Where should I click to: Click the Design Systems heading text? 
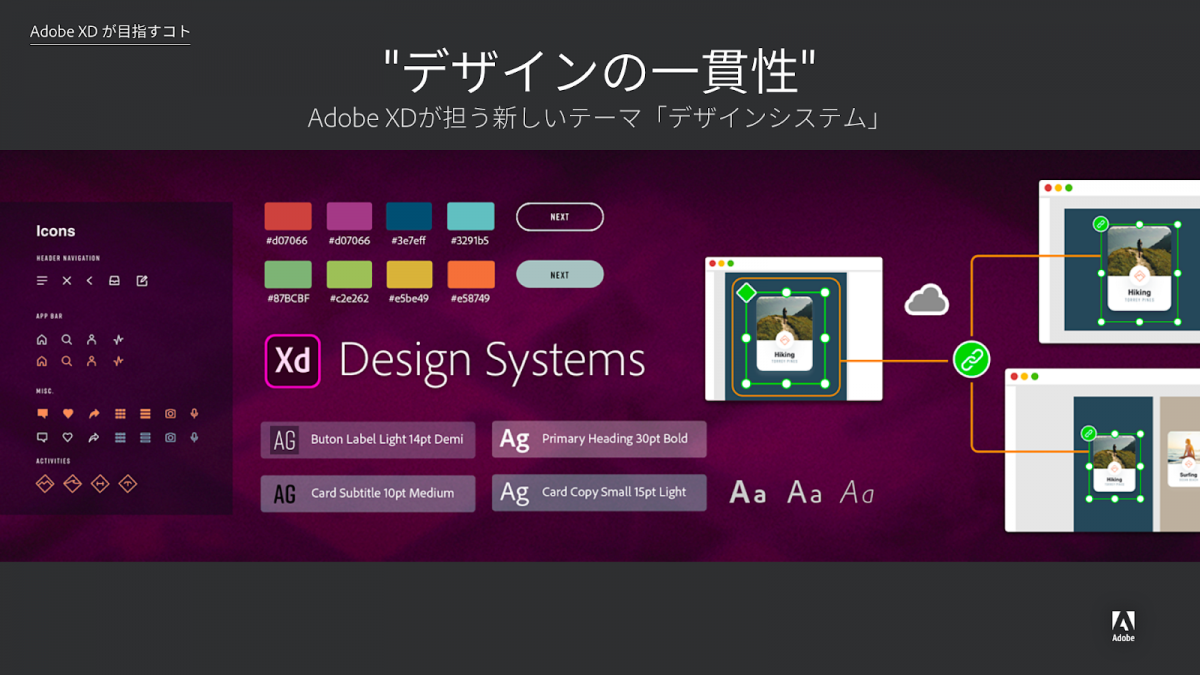[x=492, y=361]
